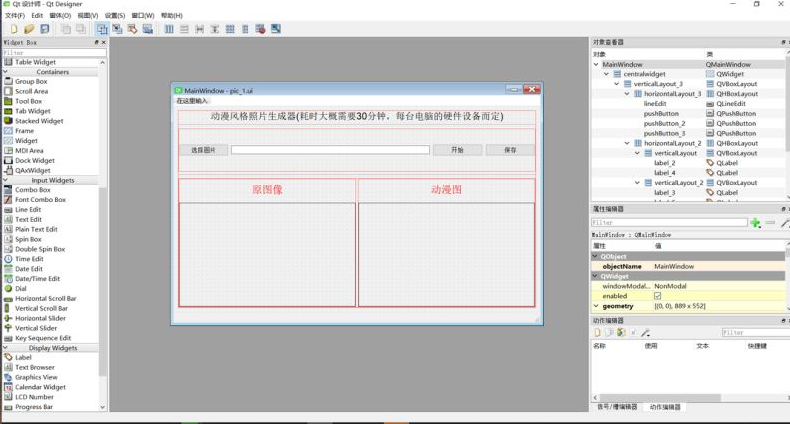The width and height of the screenshot is (790, 424).
Task: Switch to Edit Tab Order mode icon
Action: coord(147,29)
